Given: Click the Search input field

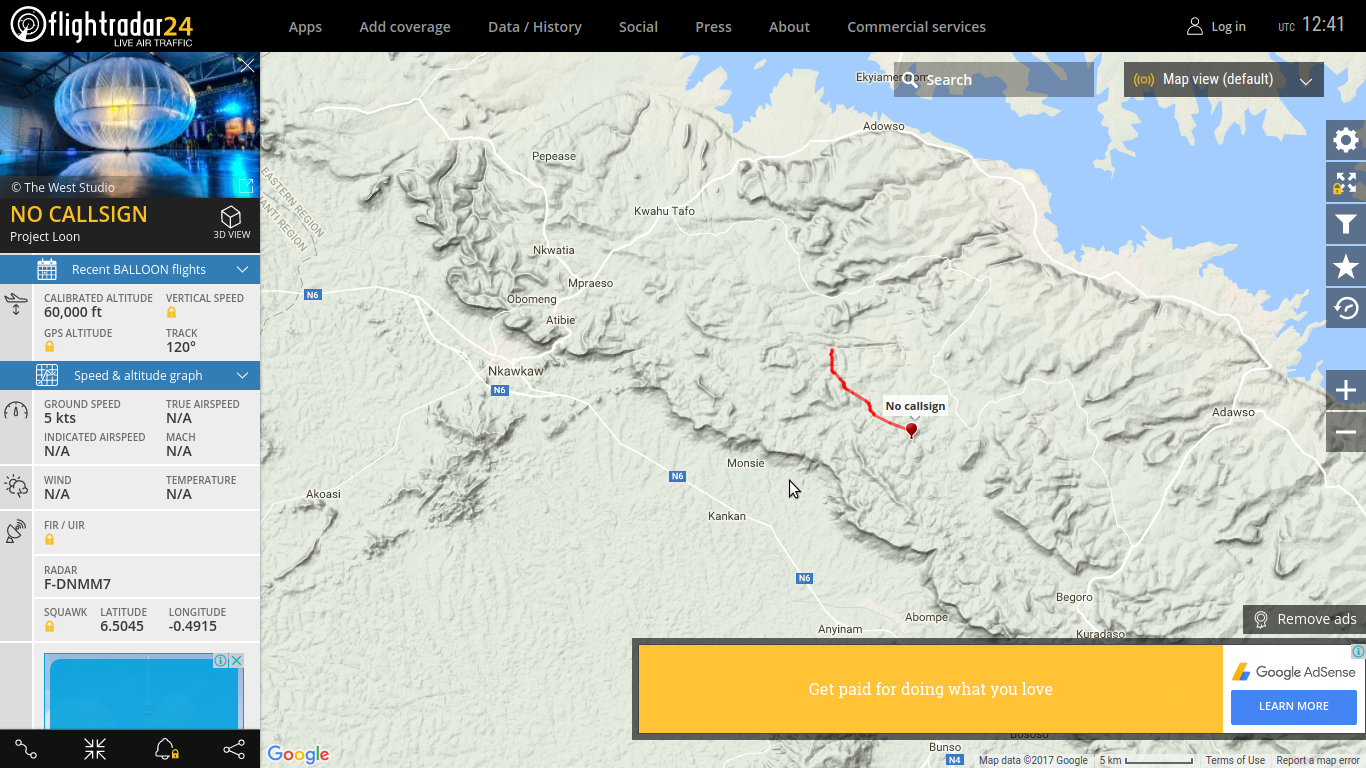Looking at the screenshot, I should click(x=994, y=80).
